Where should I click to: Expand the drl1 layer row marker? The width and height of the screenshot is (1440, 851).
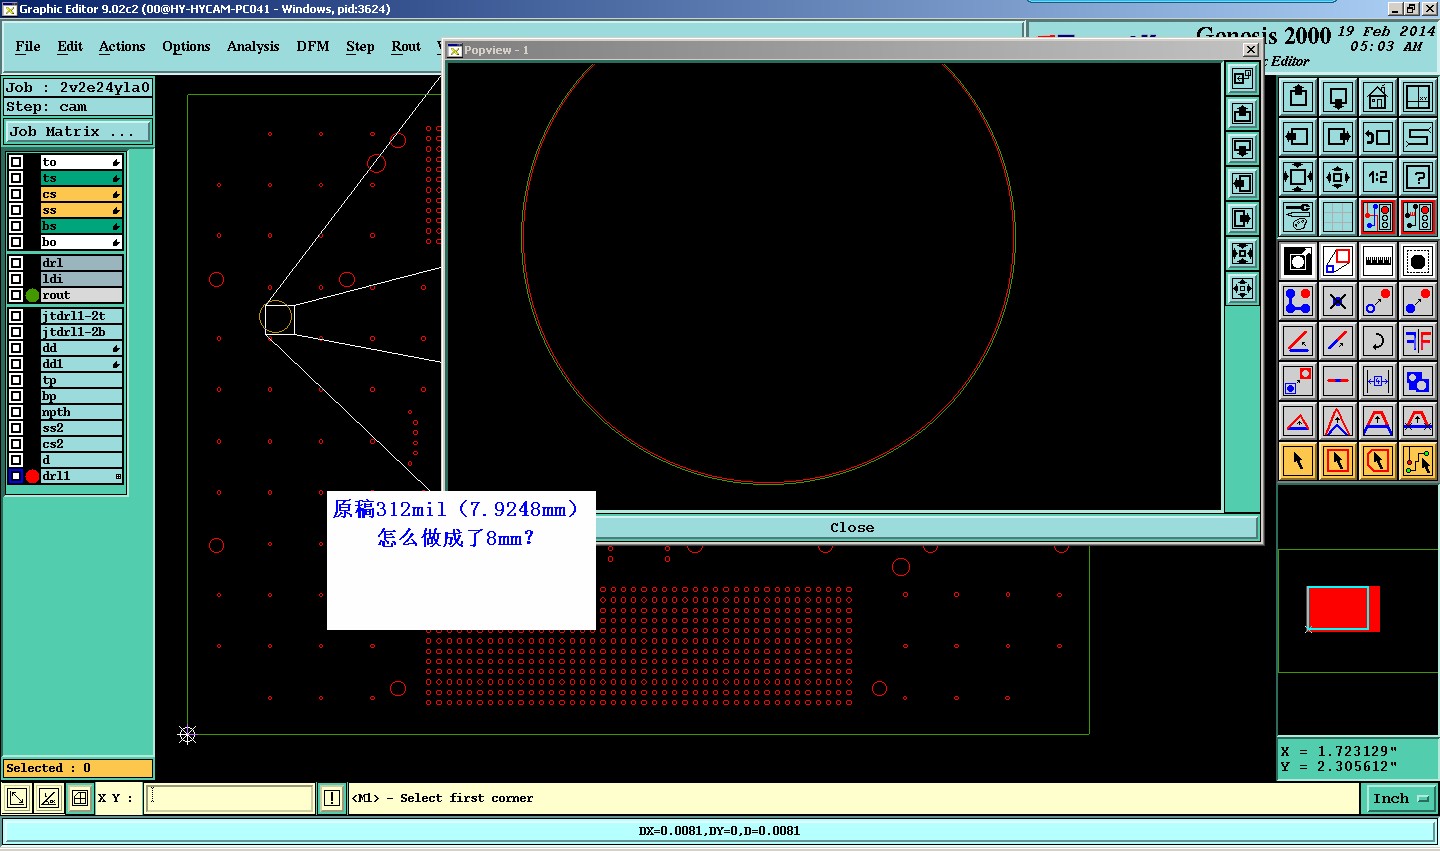pos(118,476)
